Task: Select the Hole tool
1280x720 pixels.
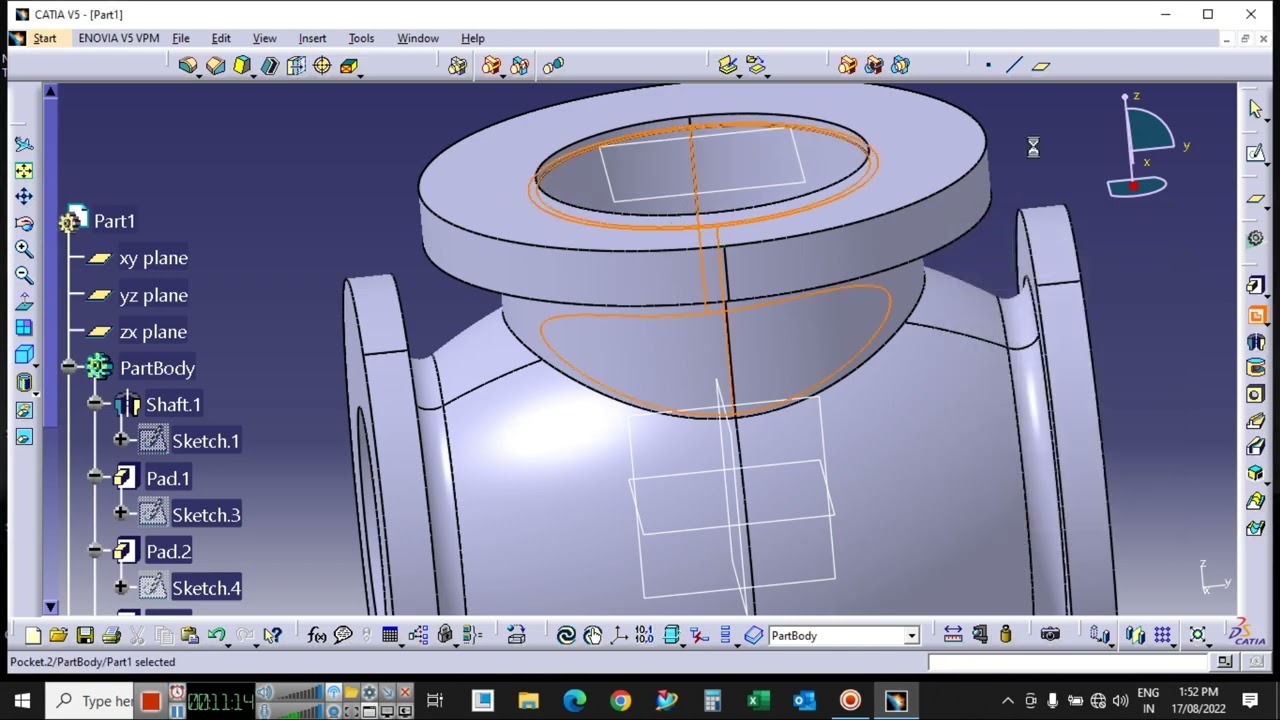Action: pos(1256,395)
